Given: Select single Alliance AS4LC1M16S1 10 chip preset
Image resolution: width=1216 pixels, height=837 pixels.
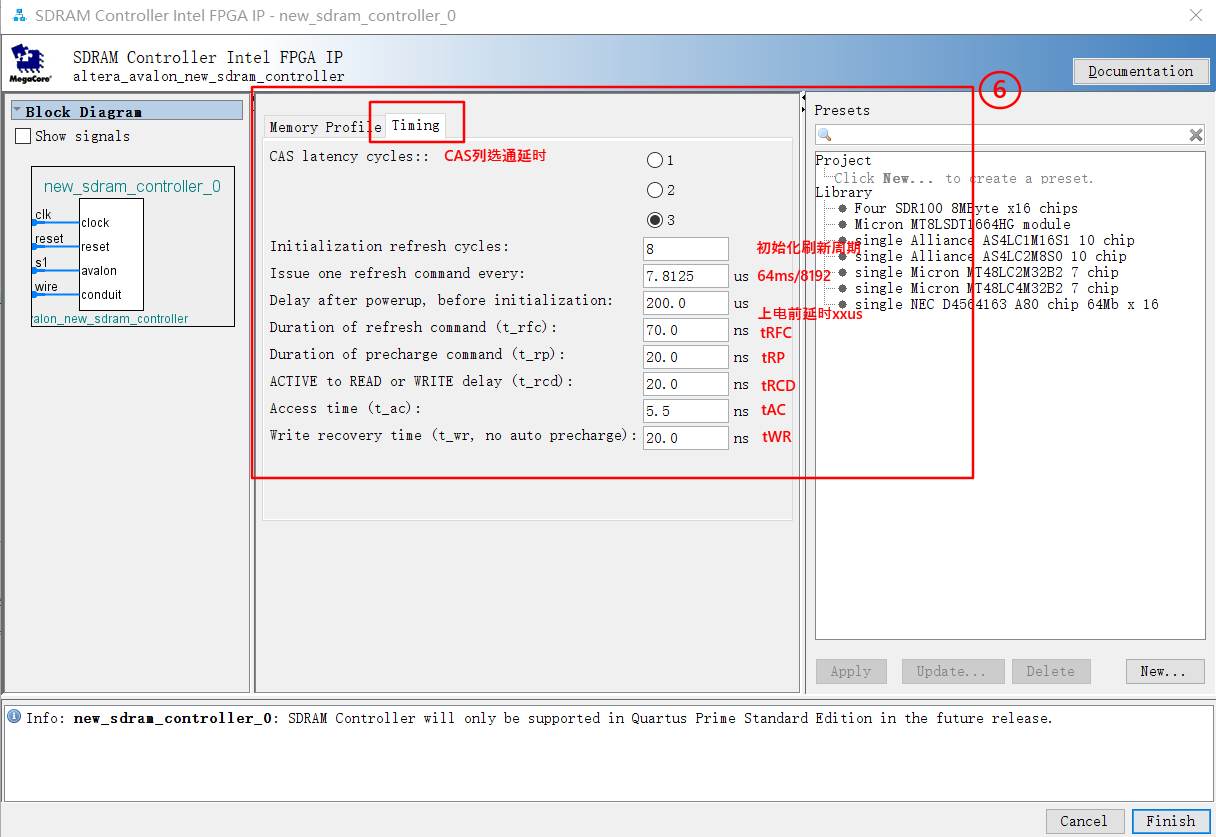Looking at the screenshot, I should 994,240.
